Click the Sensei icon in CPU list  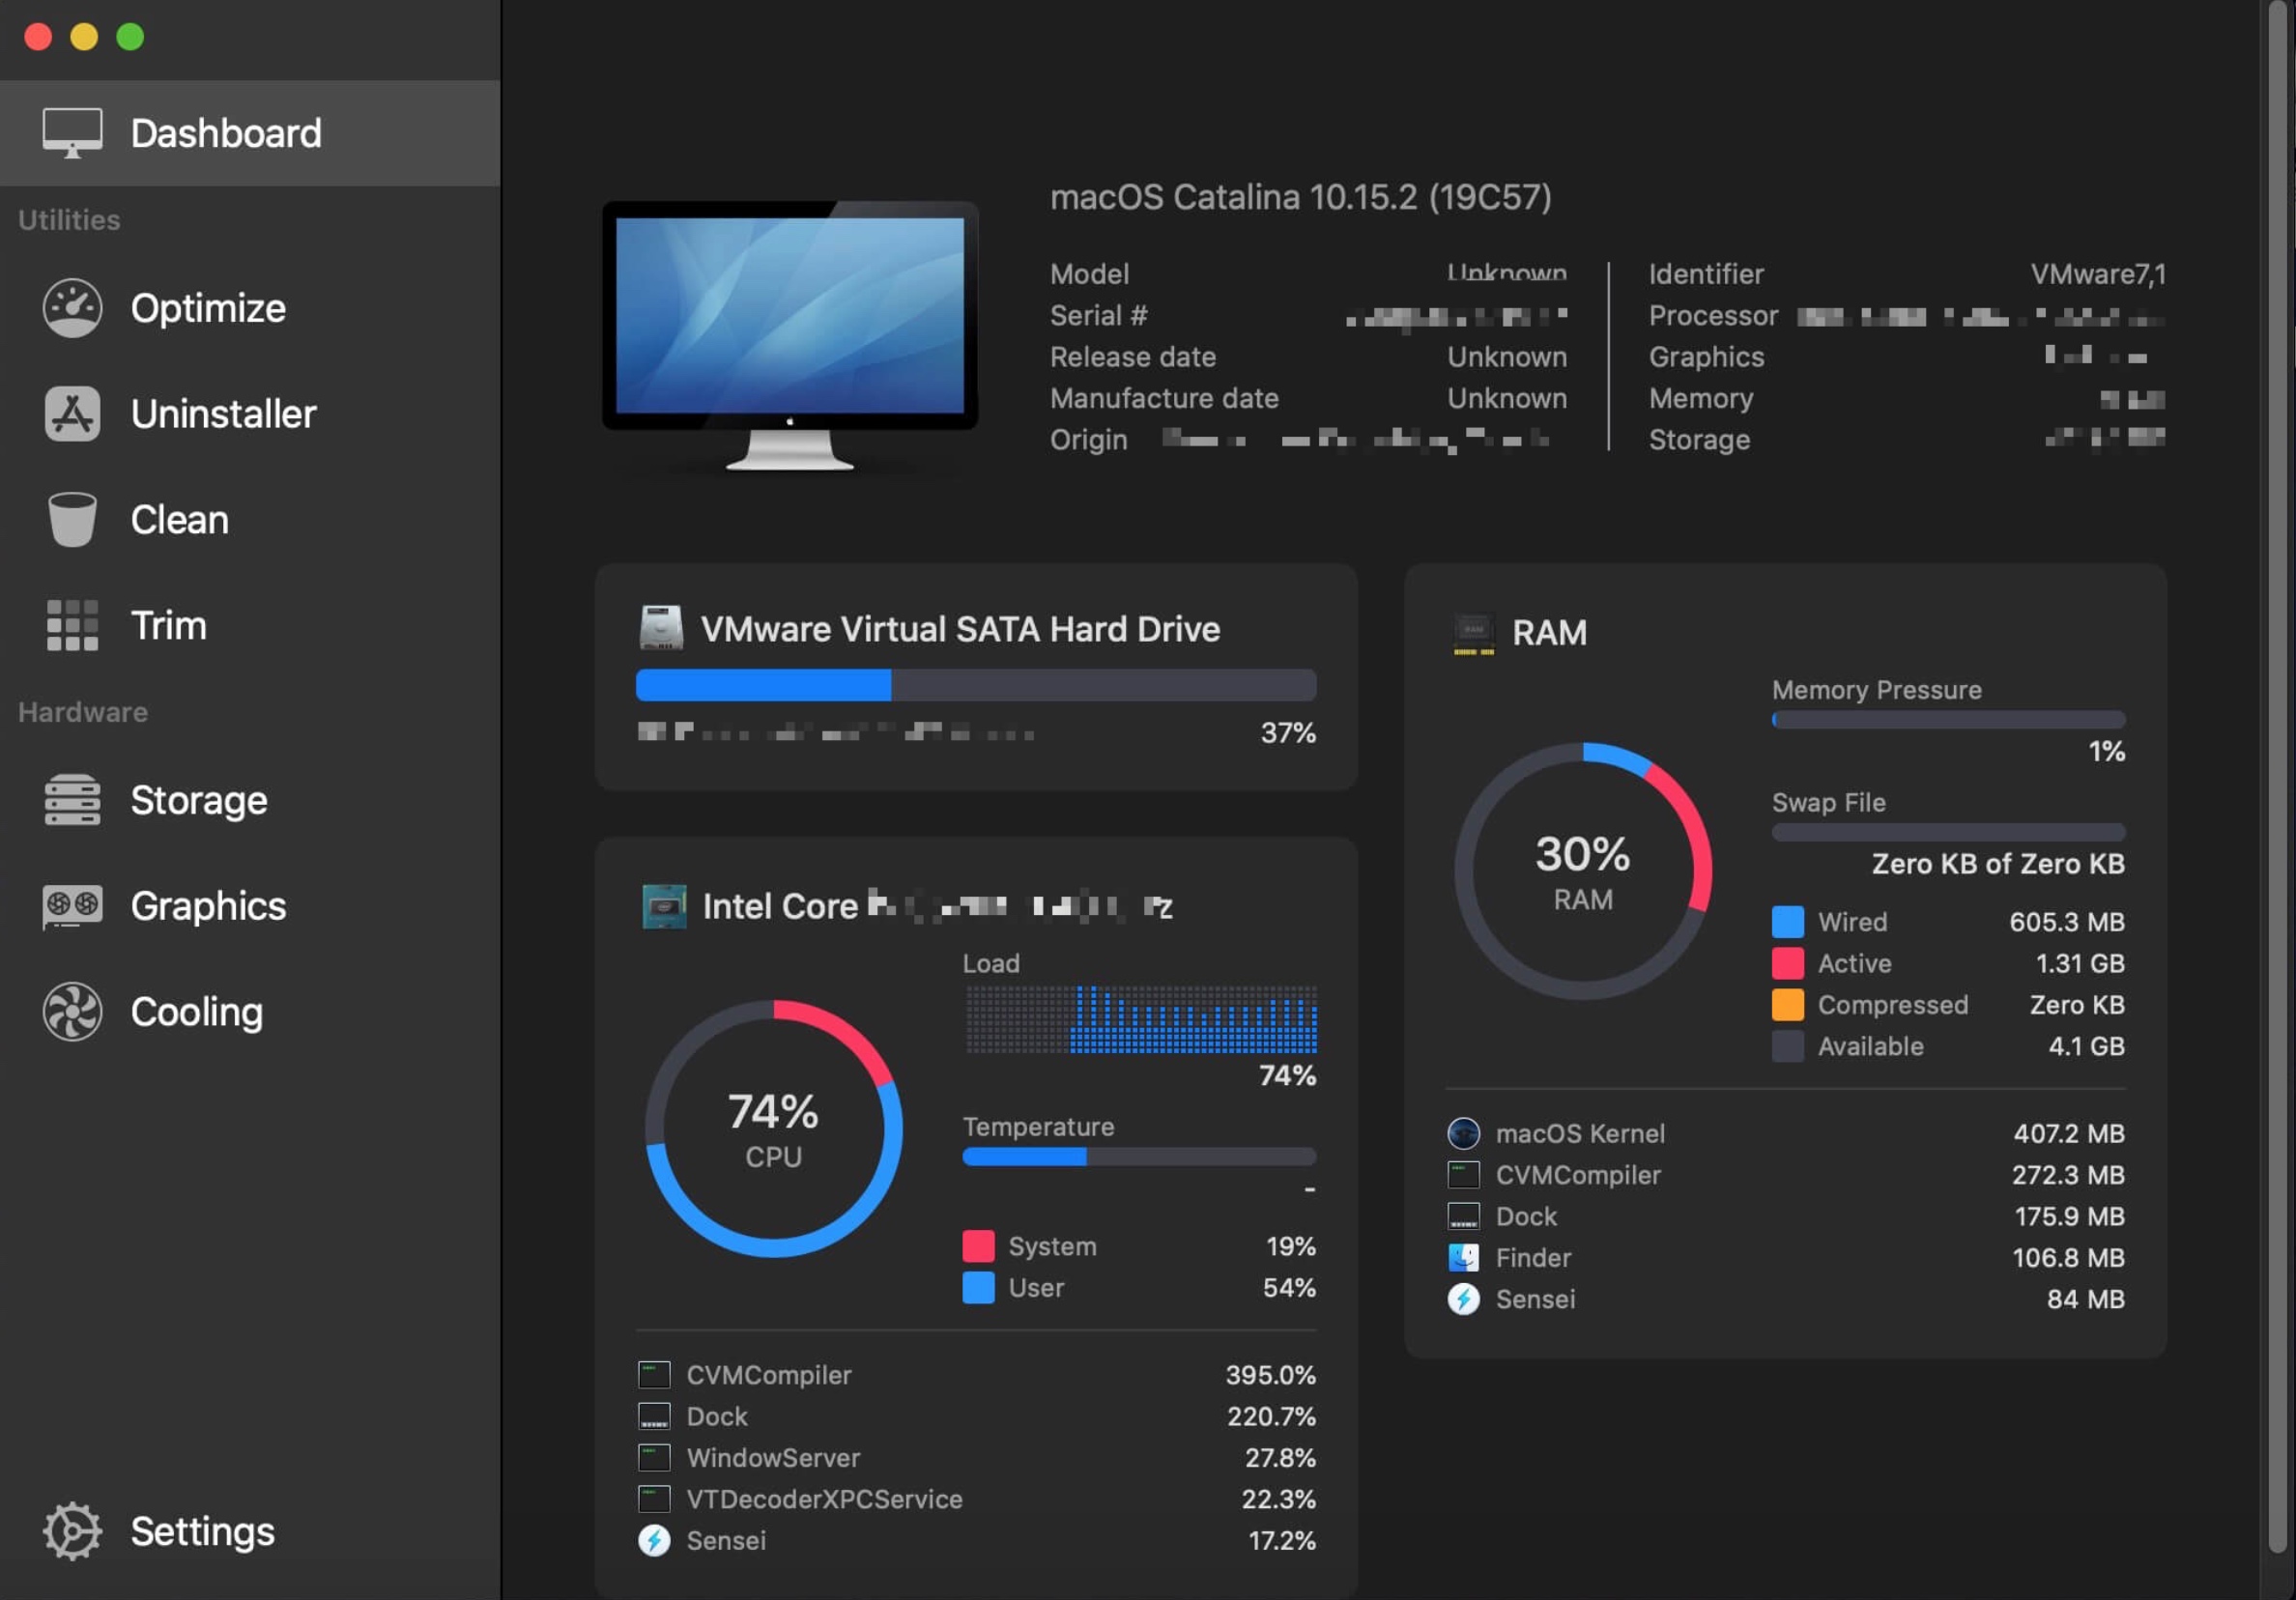654,1540
